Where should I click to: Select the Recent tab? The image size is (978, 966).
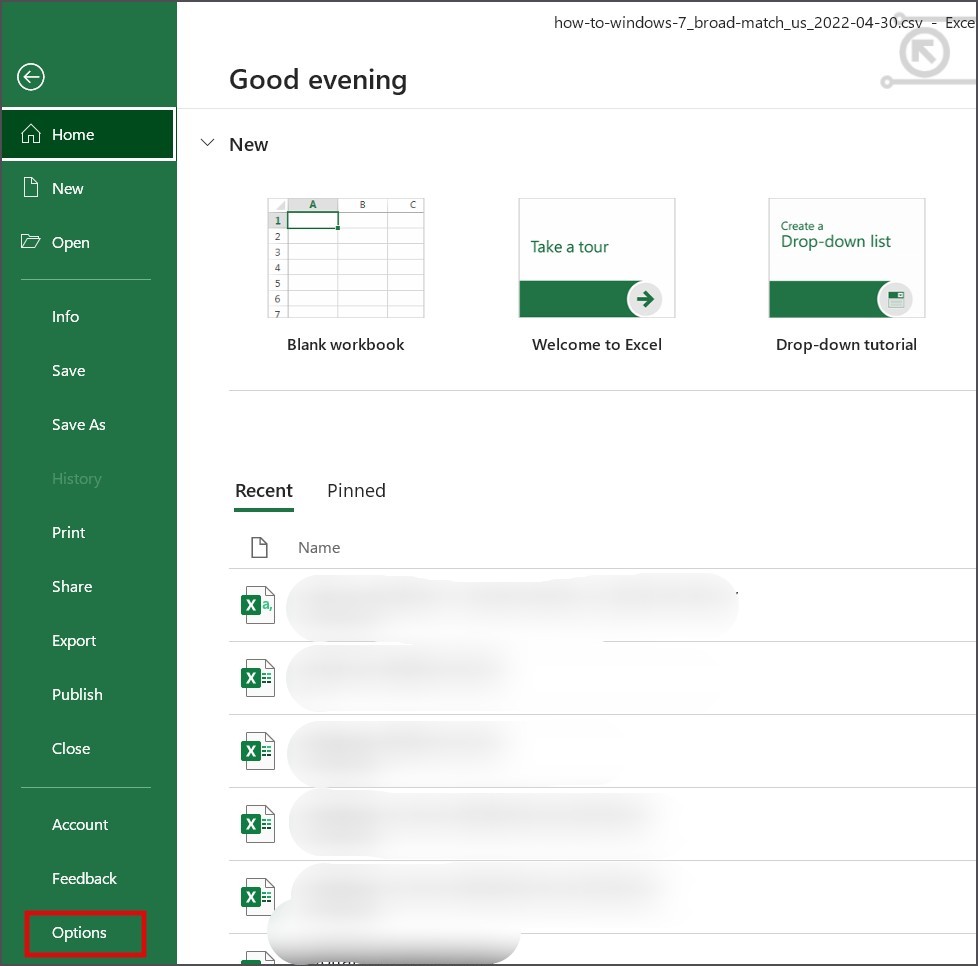coord(264,491)
